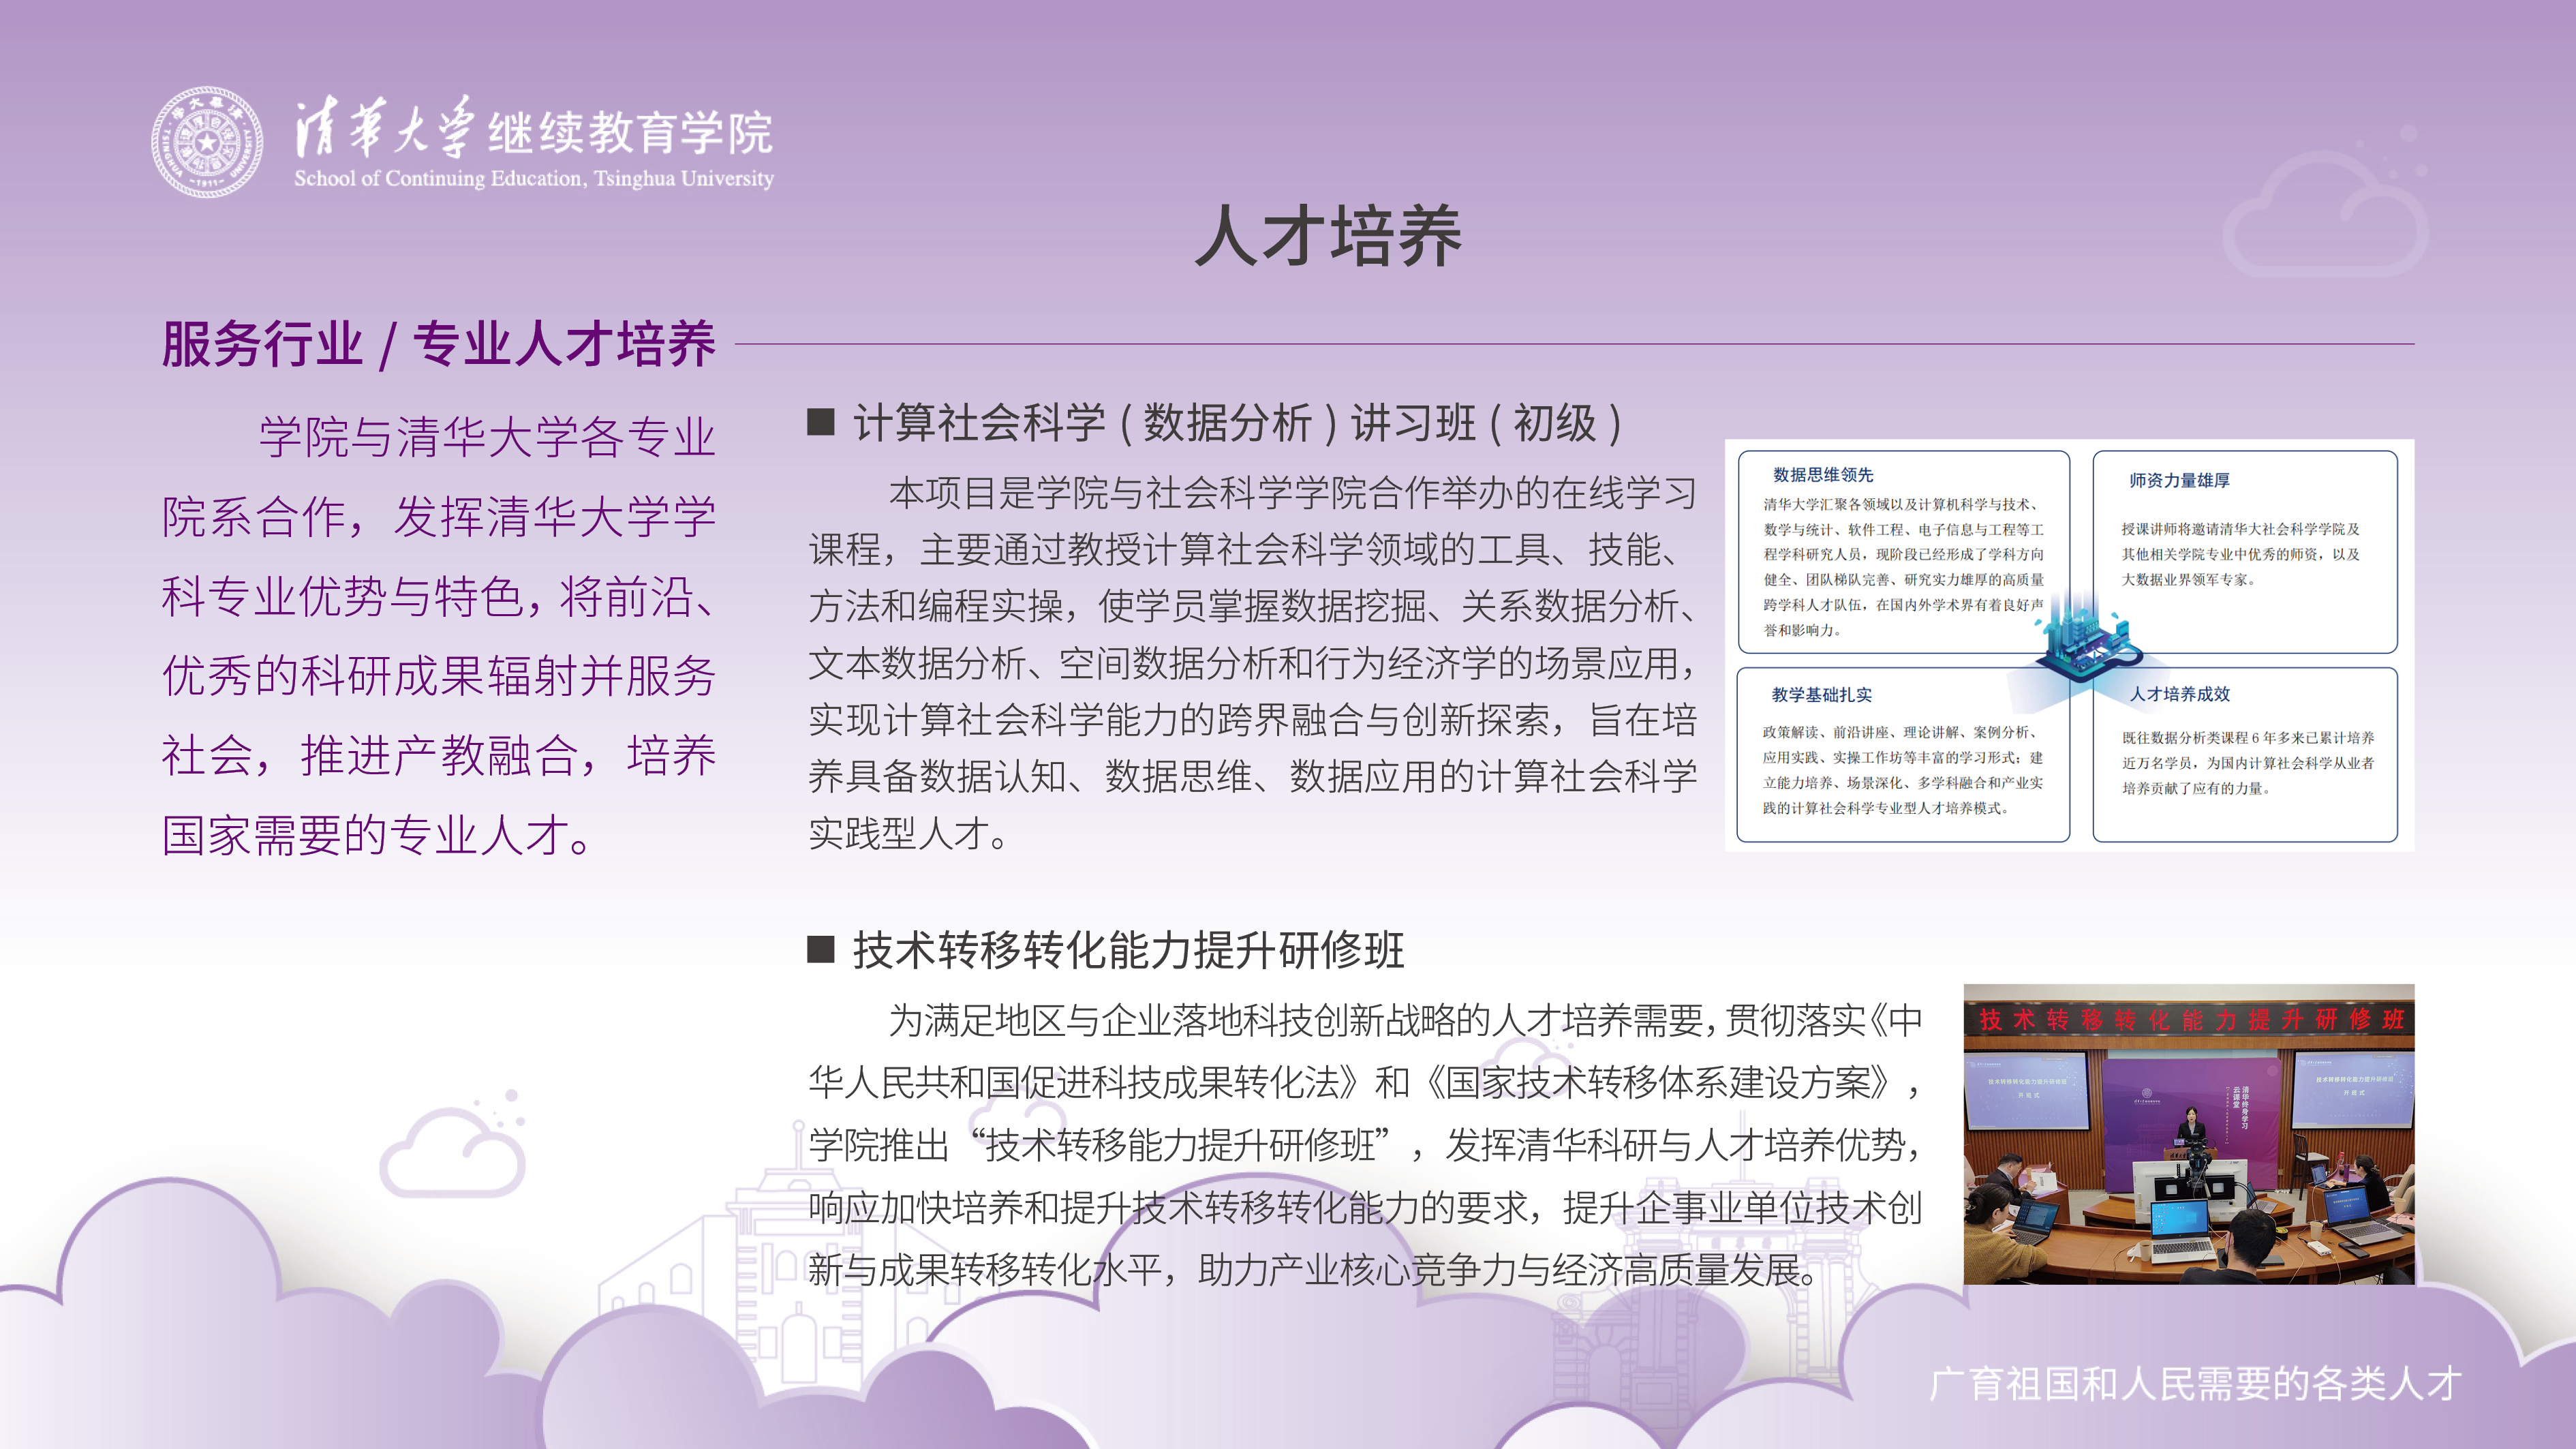Select heading 技术转移转化能力提升研修班
2576x1449 pixels.
(1129, 950)
